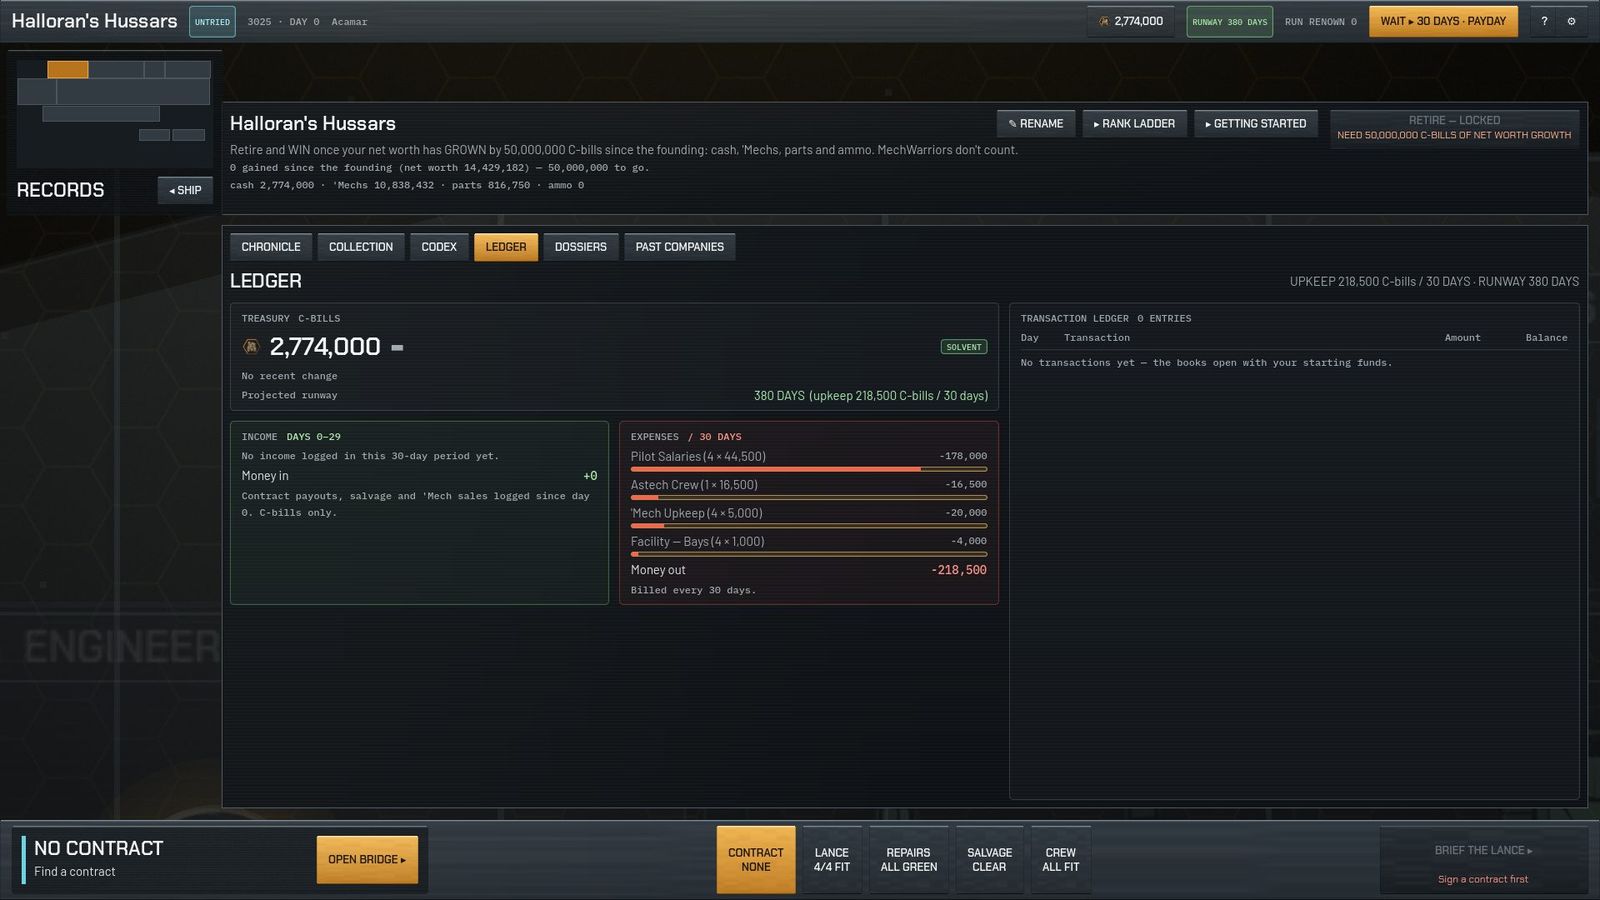Click the OPEN BRIDGE button
The width and height of the screenshot is (1600, 900).
(367, 860)
